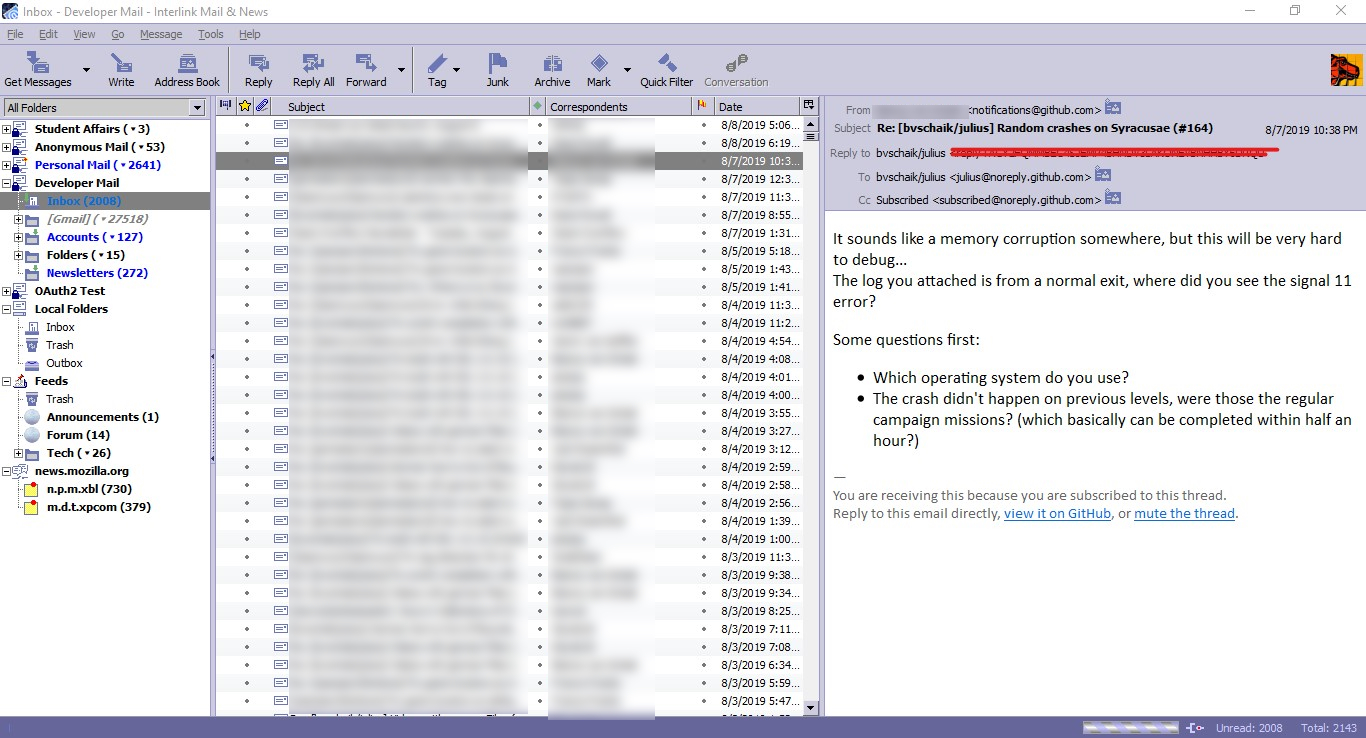Open the column picker button
1366x738 pixels.
click(x=808, y=106)
